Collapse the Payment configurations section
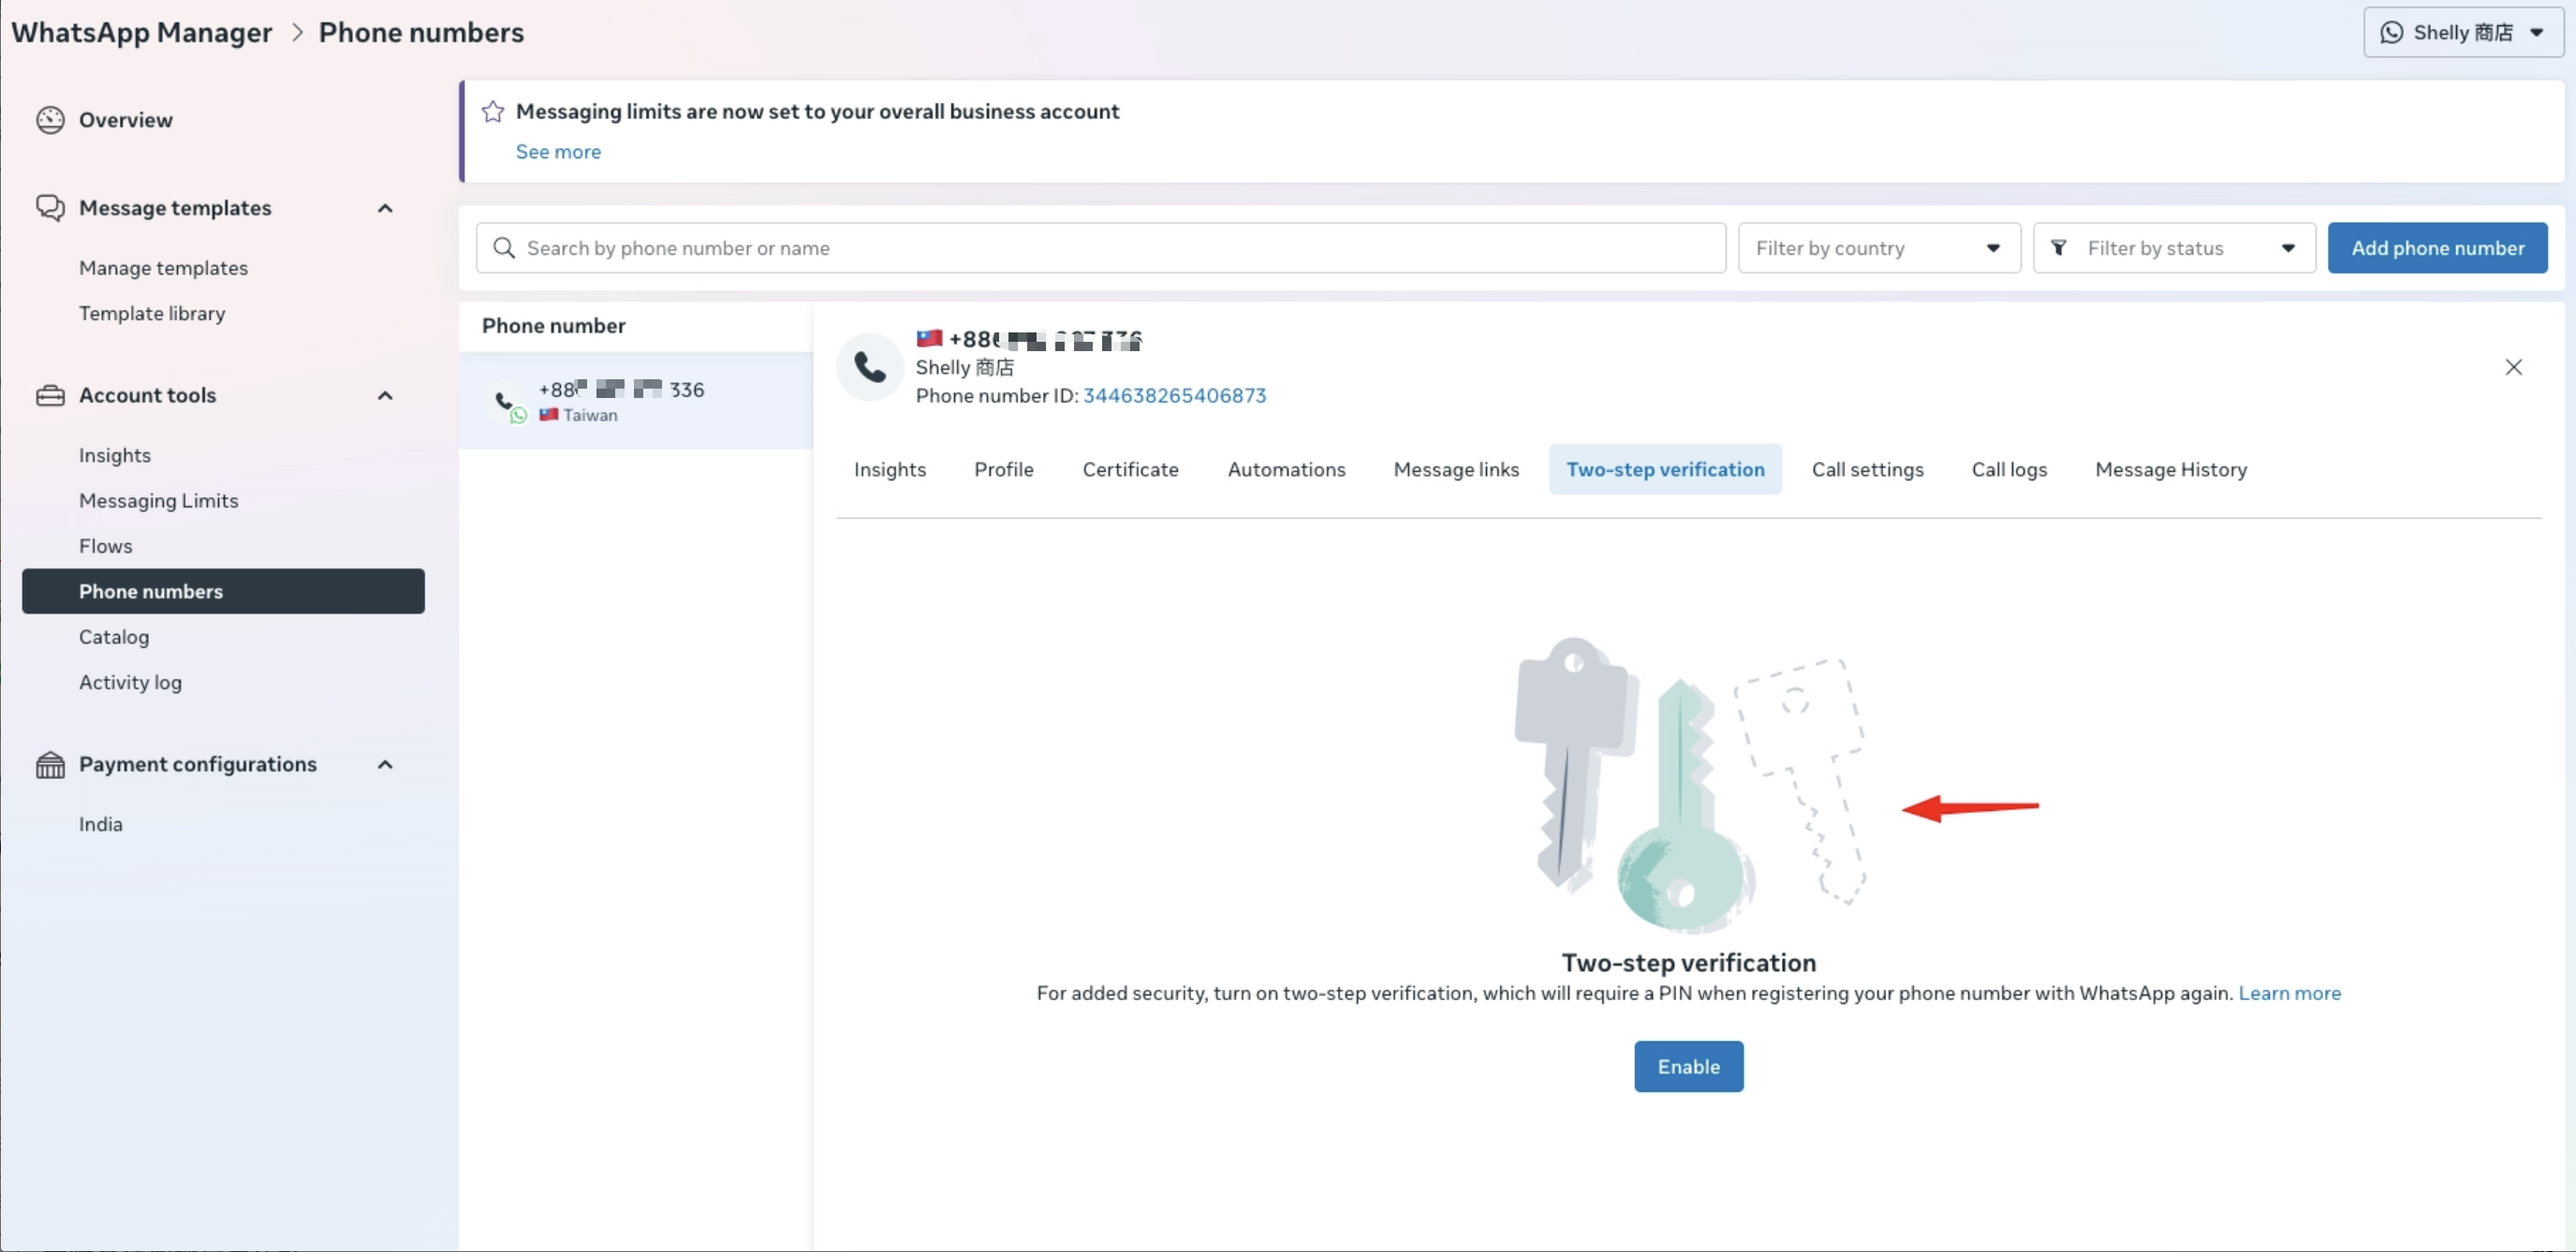The width and height of the screenshot is (2576, 1252). [x=385, y=765]
